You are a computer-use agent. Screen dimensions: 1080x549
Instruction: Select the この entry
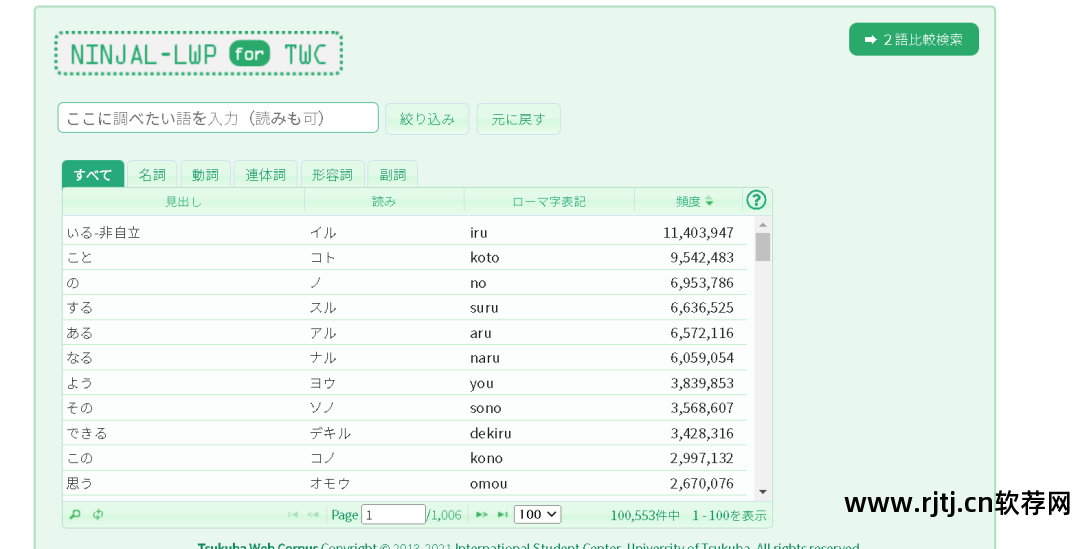pos(79,459)
